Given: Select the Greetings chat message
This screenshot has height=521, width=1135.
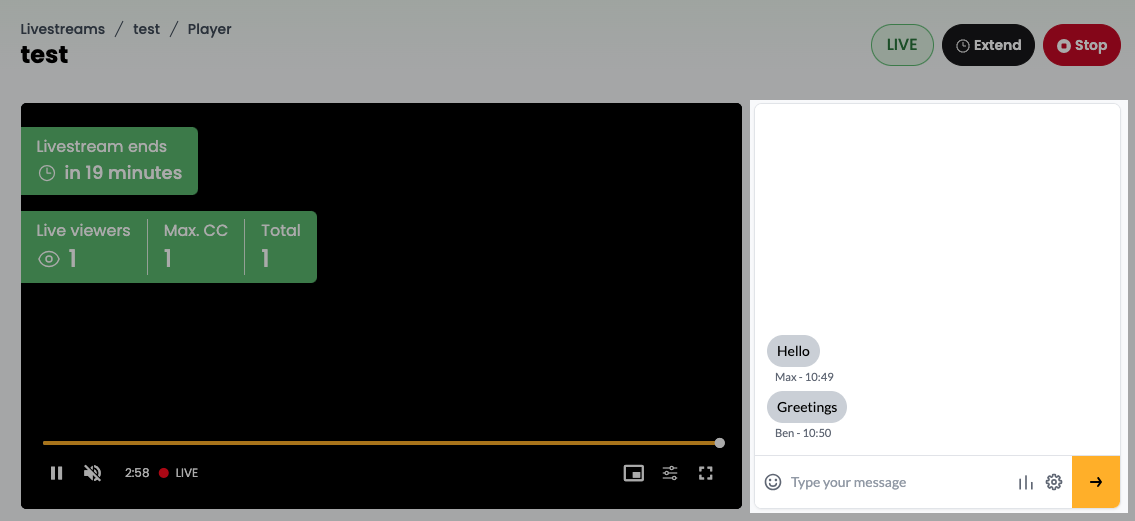Looking at the screenshot, I should (807, 407).
